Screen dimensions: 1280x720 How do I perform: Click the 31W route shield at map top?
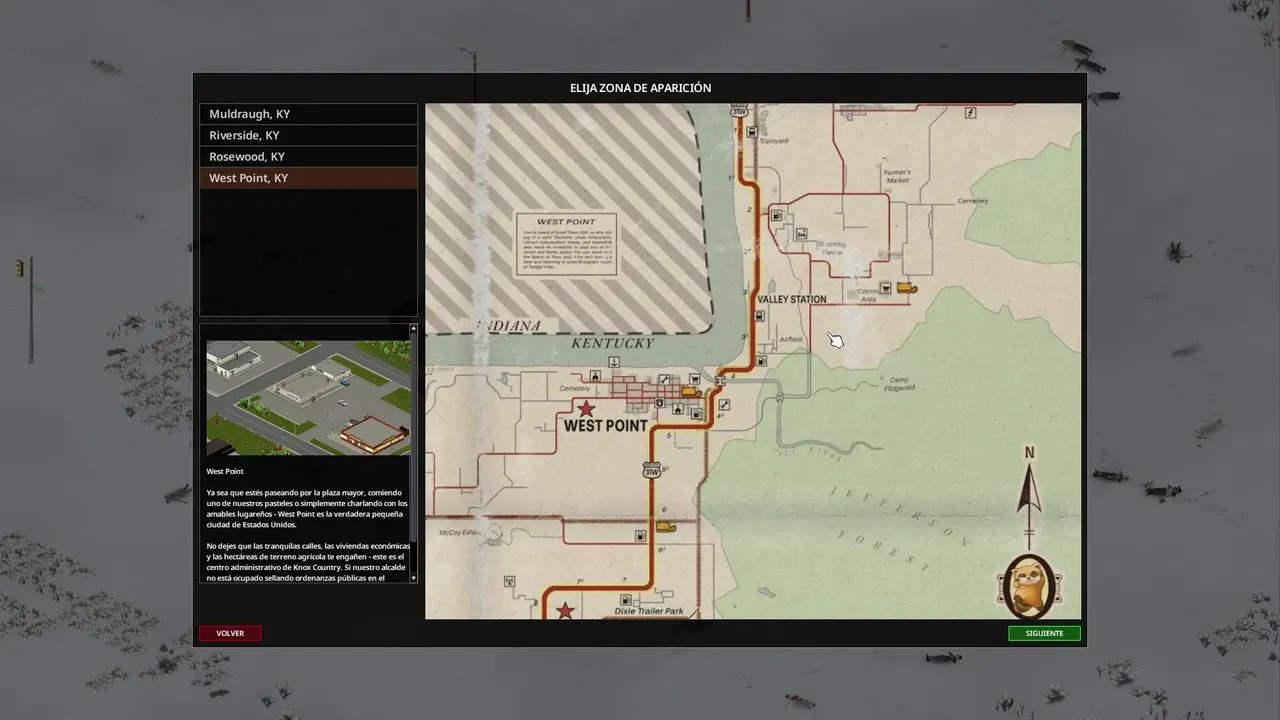pyautogui.click(x=740, y=112)
